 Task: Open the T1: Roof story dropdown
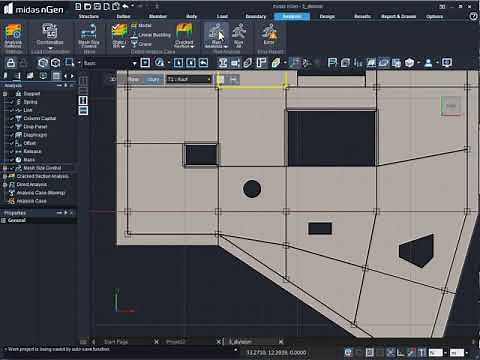[x=189, y=79]
